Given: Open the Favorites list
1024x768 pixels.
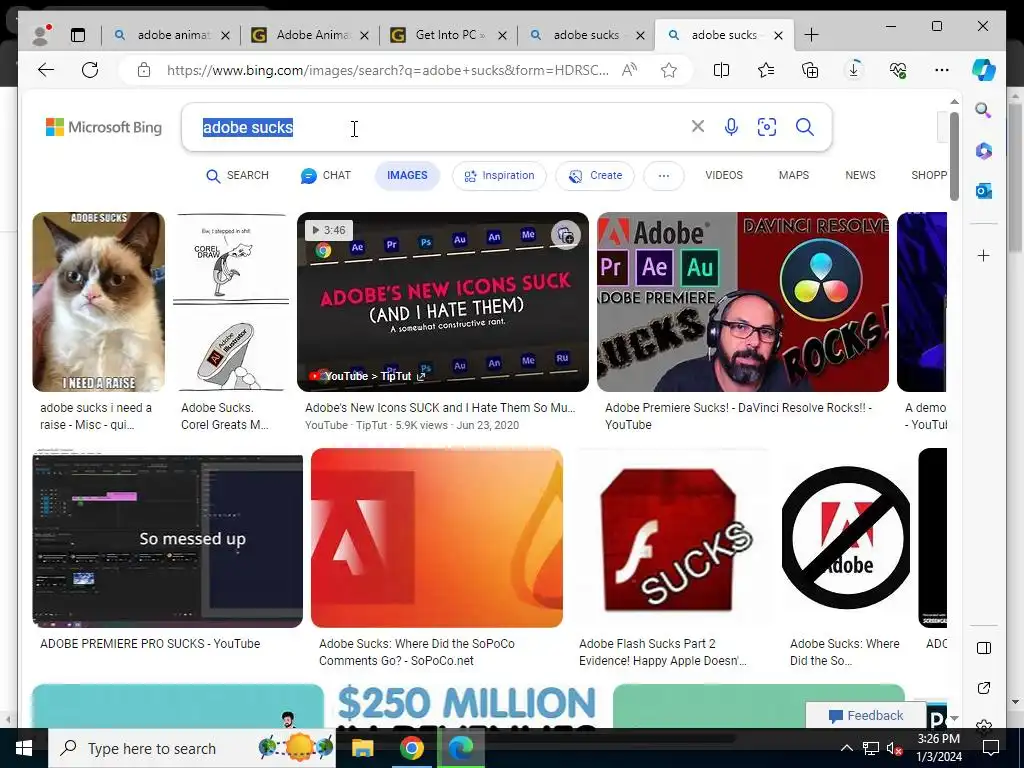Looking at the screenshot, I should tap(765, 70).
